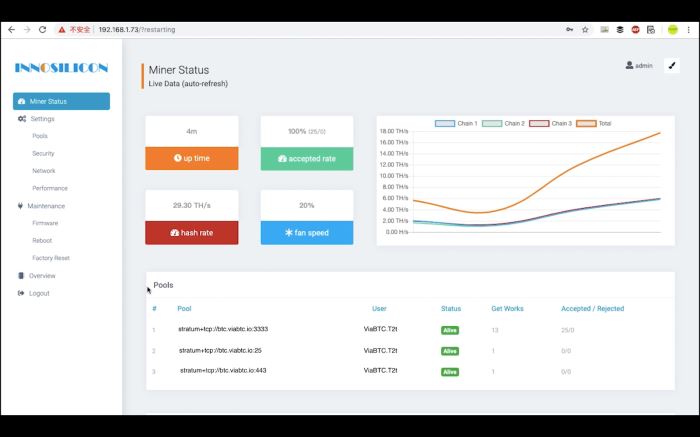This screenshot has height=437, width=700.
Task: Click the admin user label
Action: [x=639, y=66]
